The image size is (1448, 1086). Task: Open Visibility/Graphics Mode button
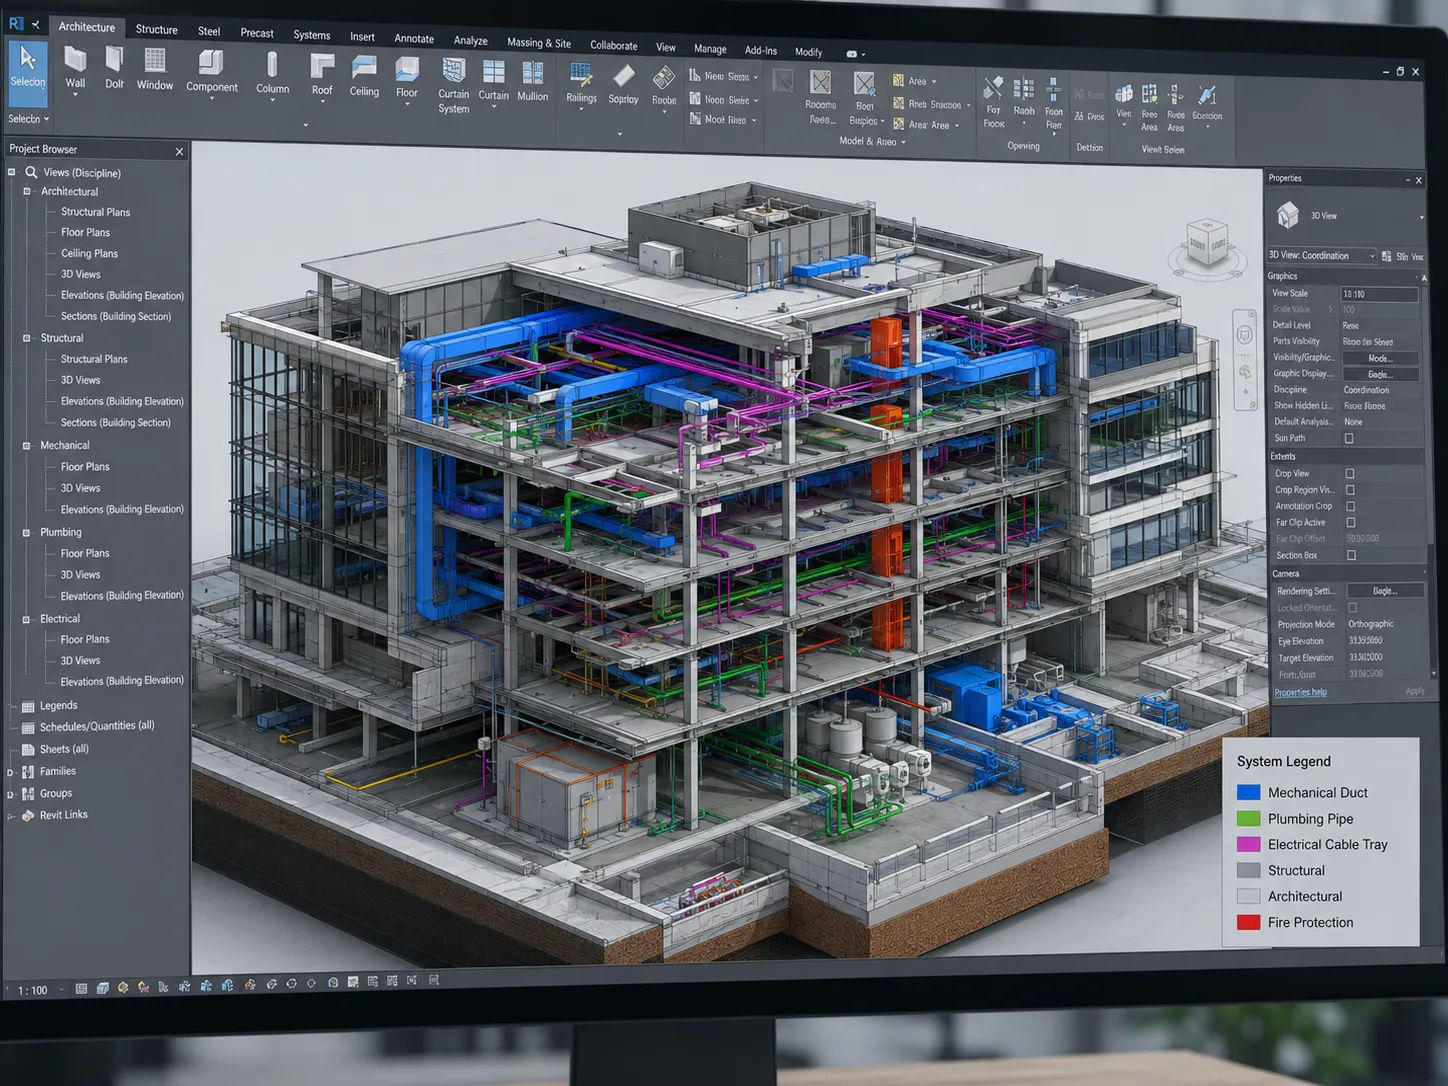pyautogui.click(x=1380, y=358)
